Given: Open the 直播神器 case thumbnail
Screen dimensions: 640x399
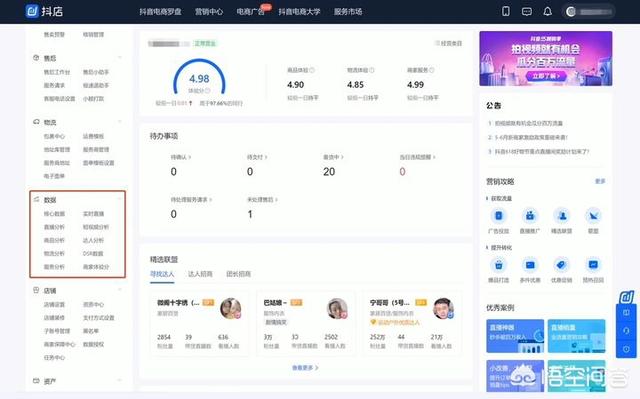Looking at the screenshot, I should point(515,336).
